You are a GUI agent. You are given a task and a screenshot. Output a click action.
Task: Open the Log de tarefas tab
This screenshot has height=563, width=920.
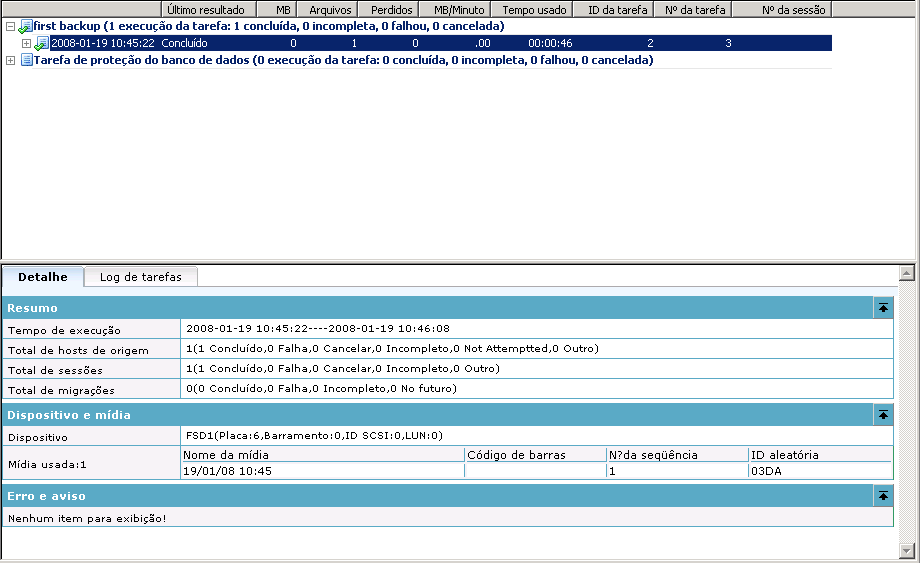tap(141, 277)
